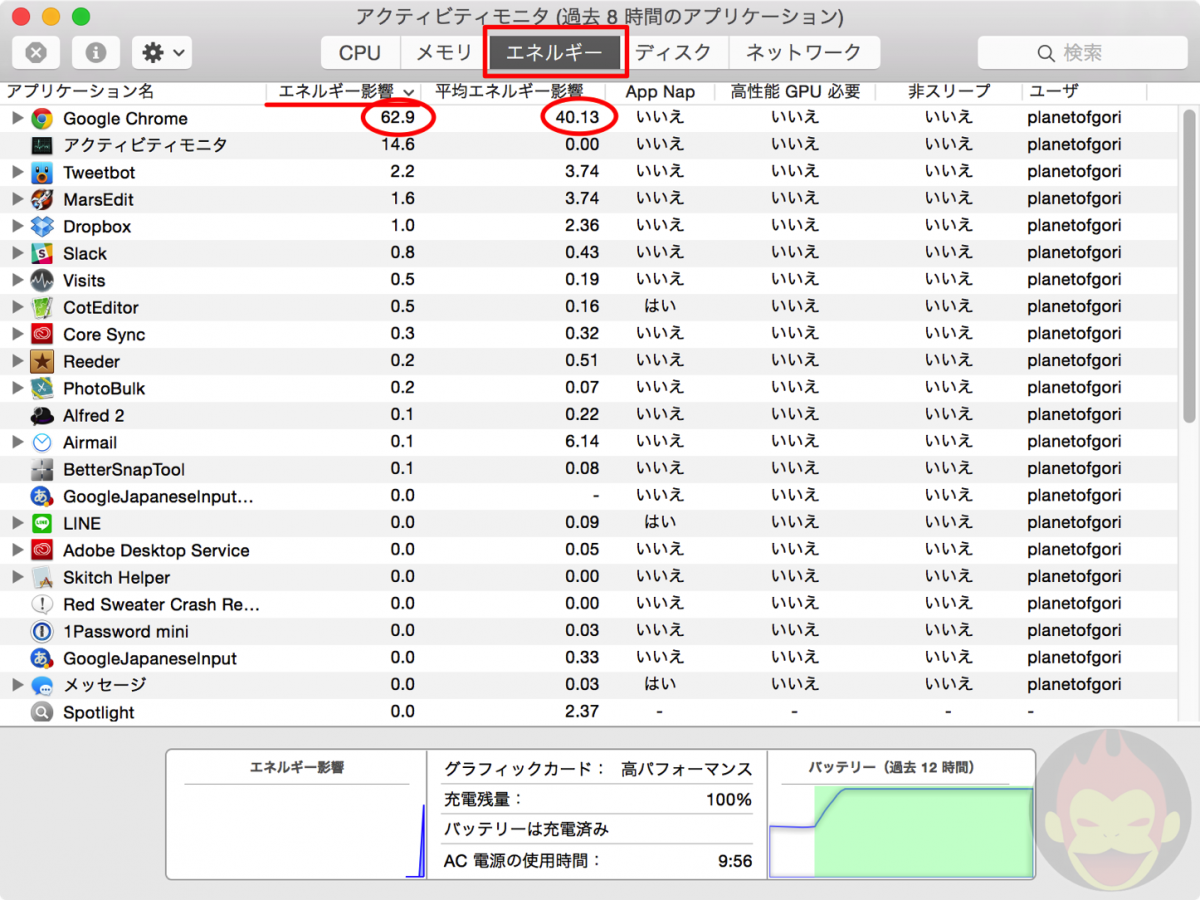Viewport: 1200px width, 900px height.
Task: Switch to the CPU tab
Action: (360, 53)
